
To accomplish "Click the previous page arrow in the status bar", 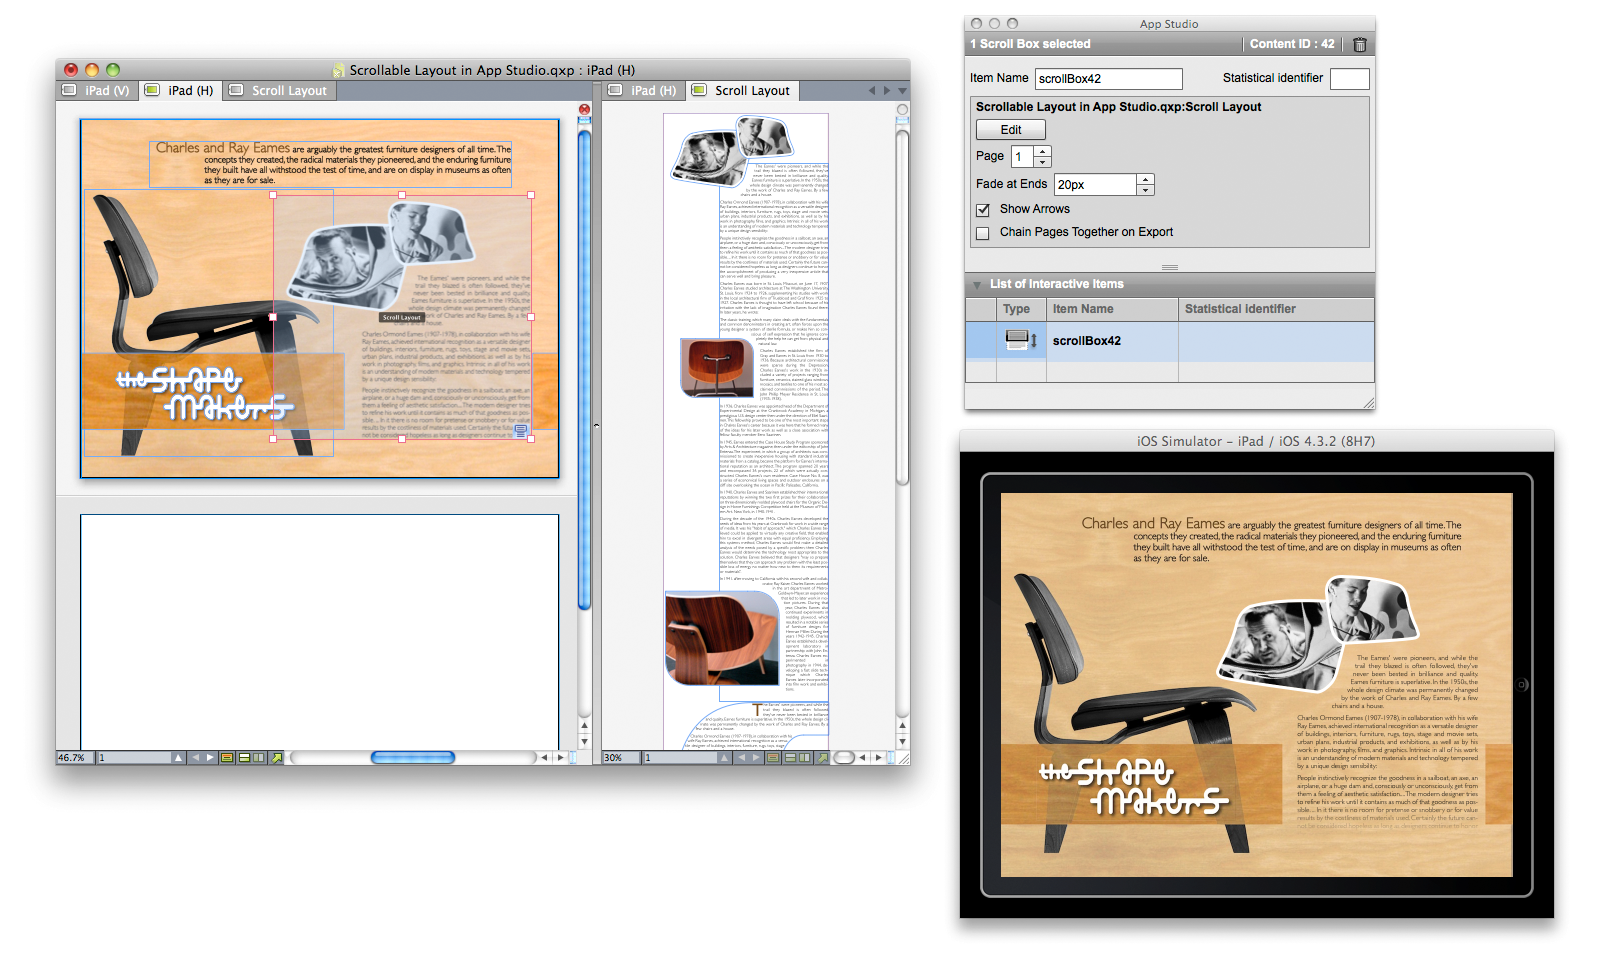I will 196,757.
